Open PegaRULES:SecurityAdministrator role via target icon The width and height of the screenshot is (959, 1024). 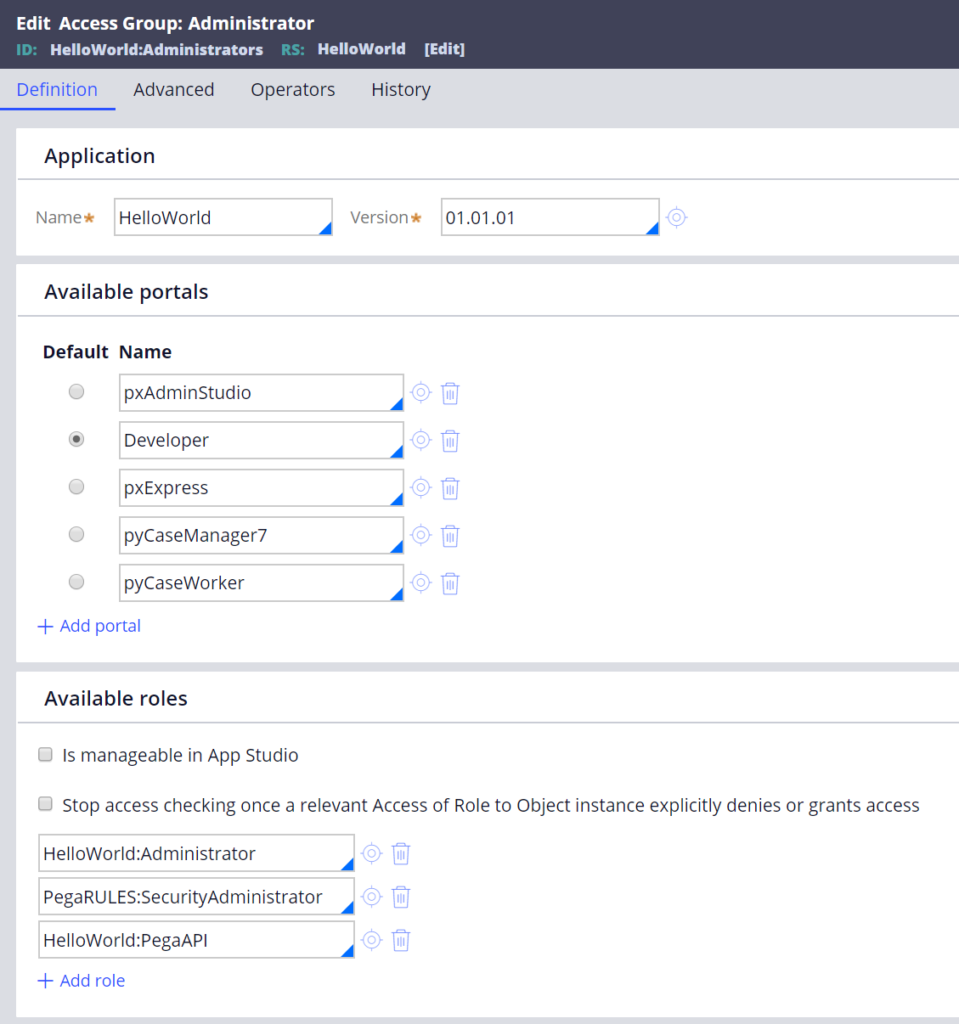[x=372, y=897]
